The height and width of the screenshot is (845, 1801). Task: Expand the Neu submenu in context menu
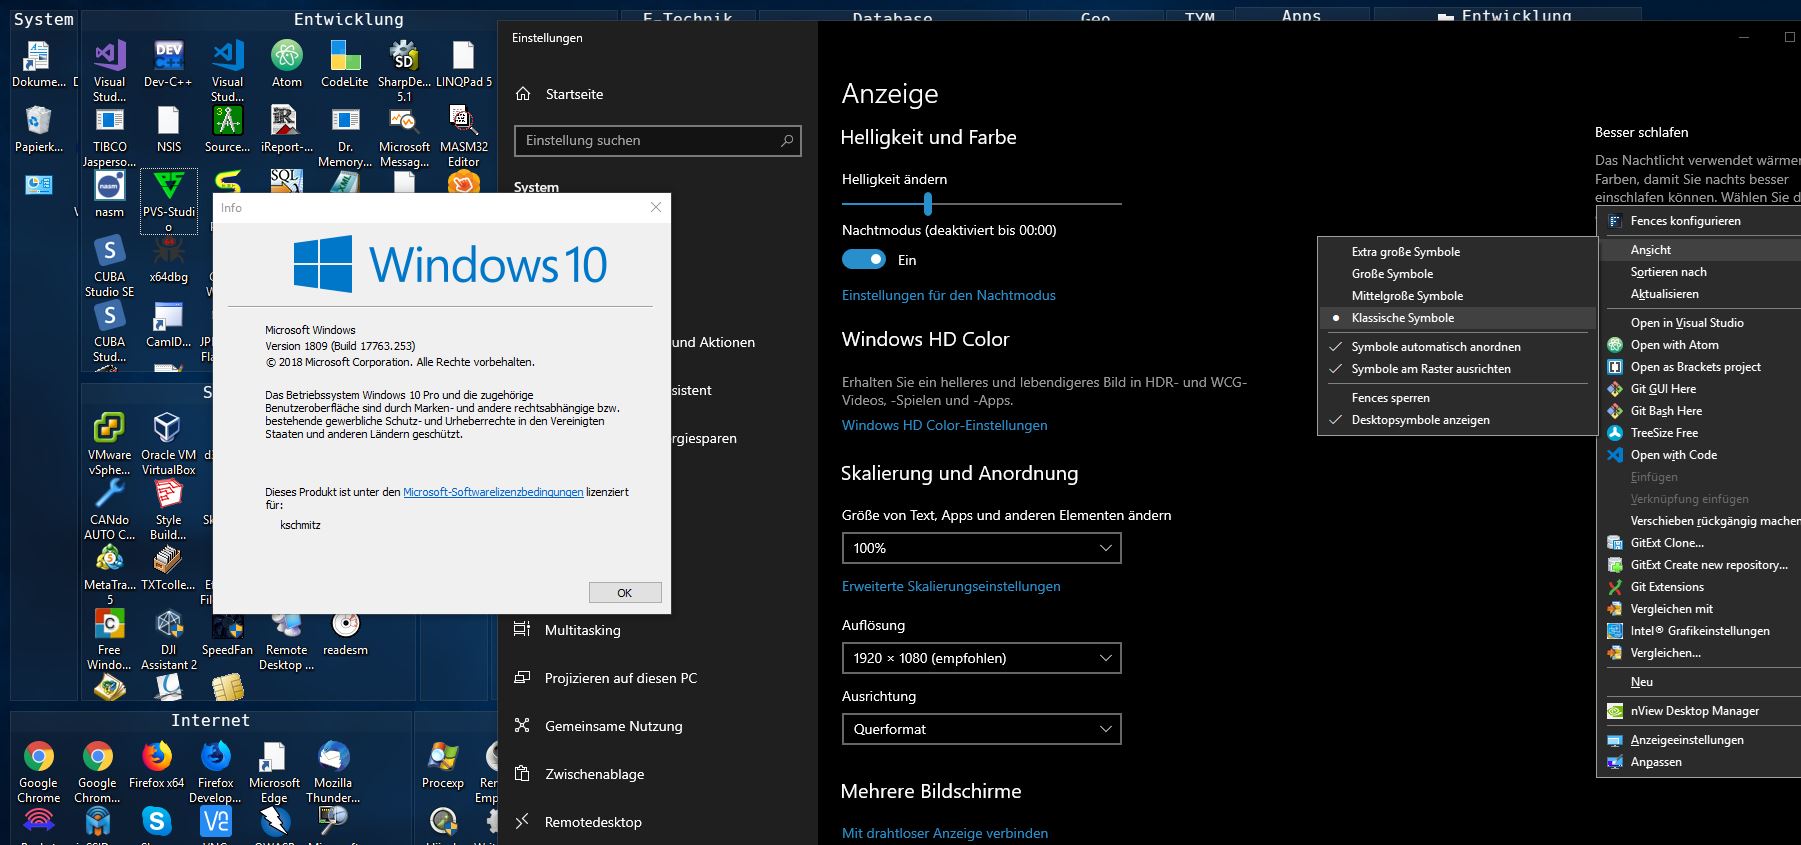(1700, 682)
